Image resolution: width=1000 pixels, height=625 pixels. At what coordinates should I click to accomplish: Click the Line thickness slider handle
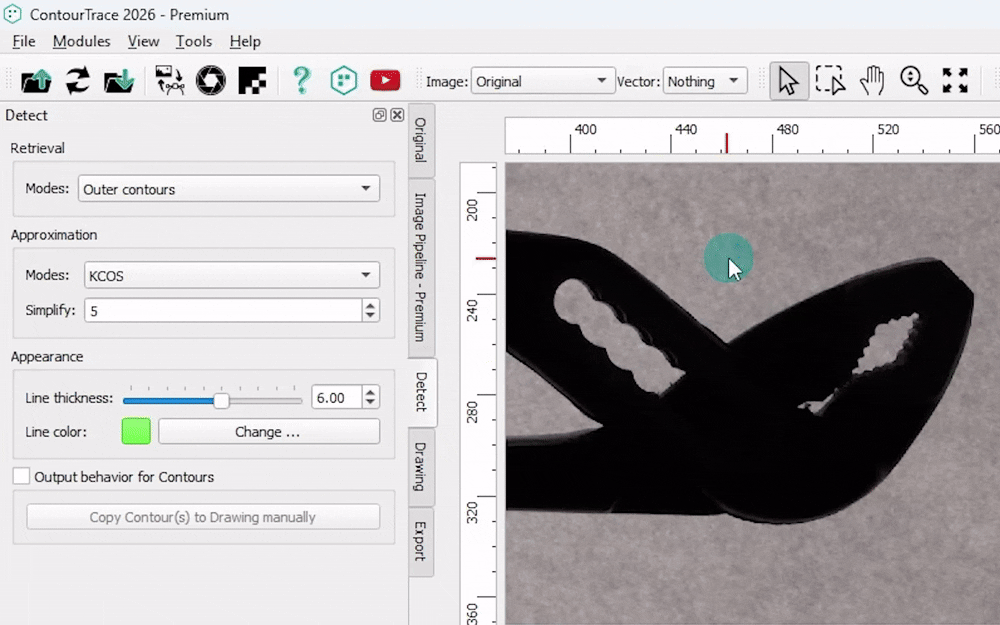click(x=222, y=400)
